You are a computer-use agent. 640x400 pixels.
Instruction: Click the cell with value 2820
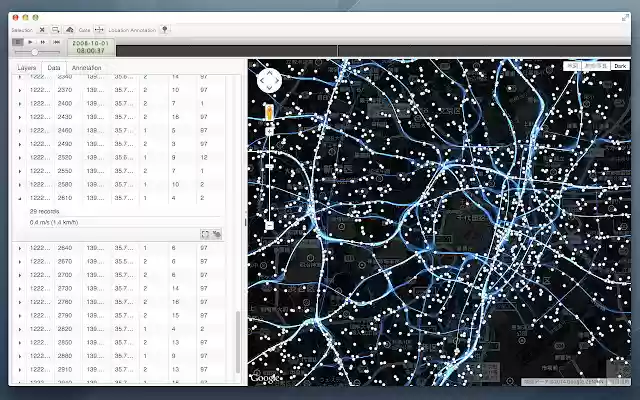click(x=65, y=329)
